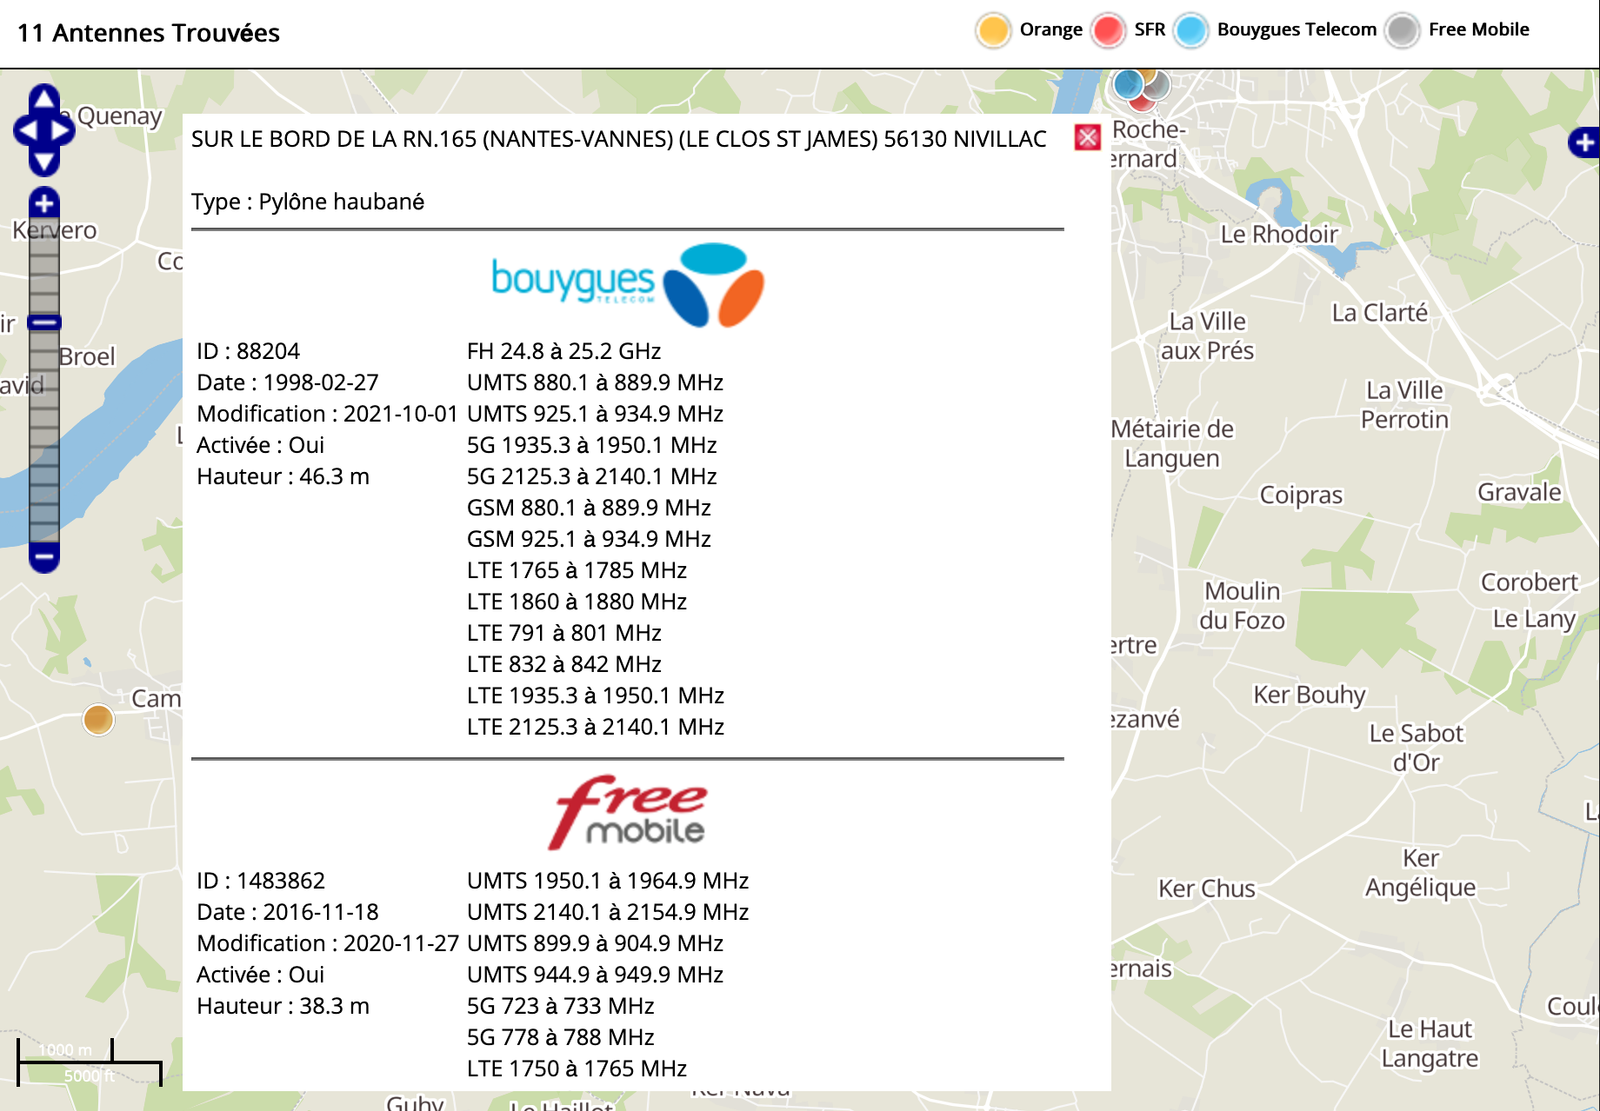1600x1111 pixels.
Task: Close the antenna details popup
Action: [x=1088, y=137]
